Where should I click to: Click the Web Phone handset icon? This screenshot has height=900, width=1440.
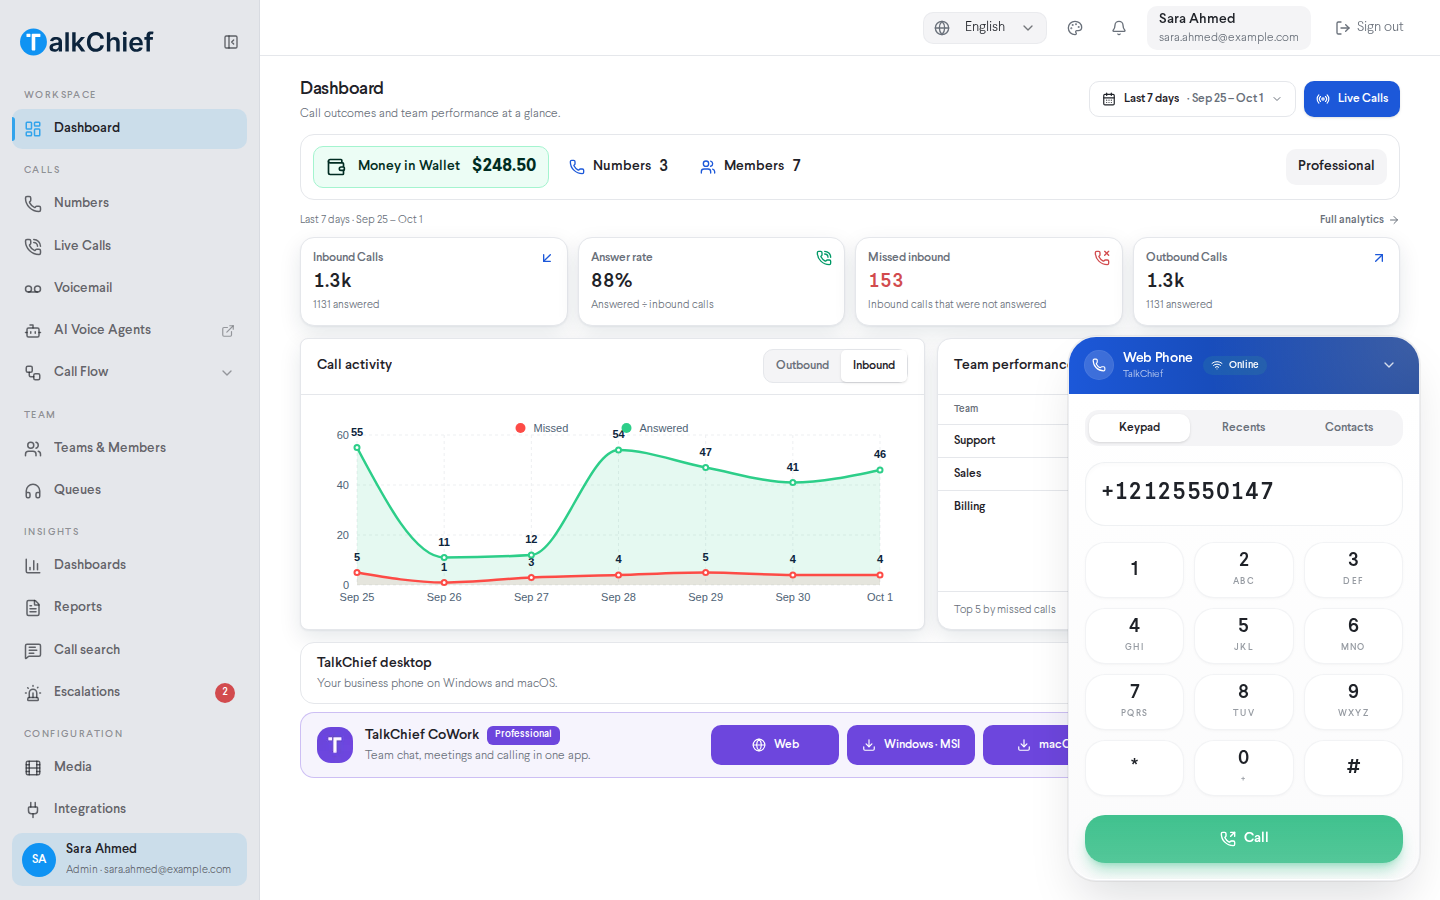[1099, 365]
